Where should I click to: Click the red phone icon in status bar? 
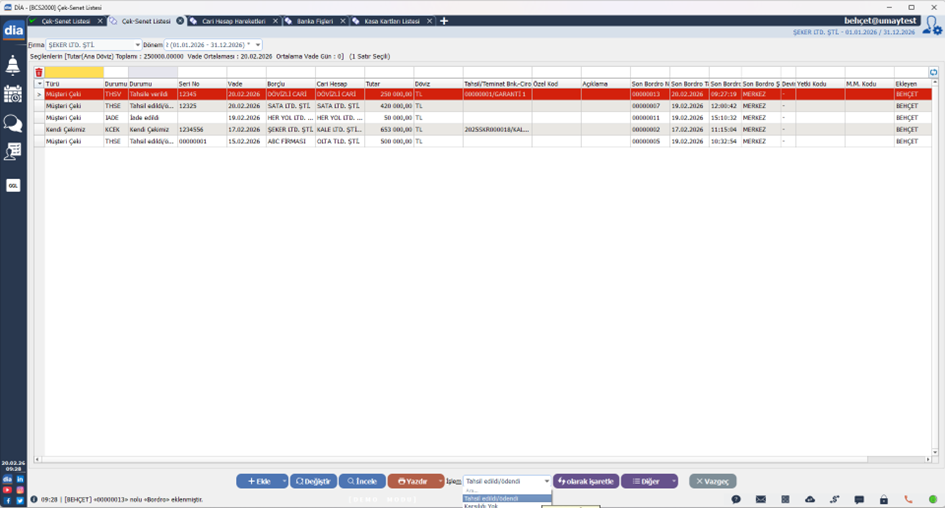click(x=908, y=499)
